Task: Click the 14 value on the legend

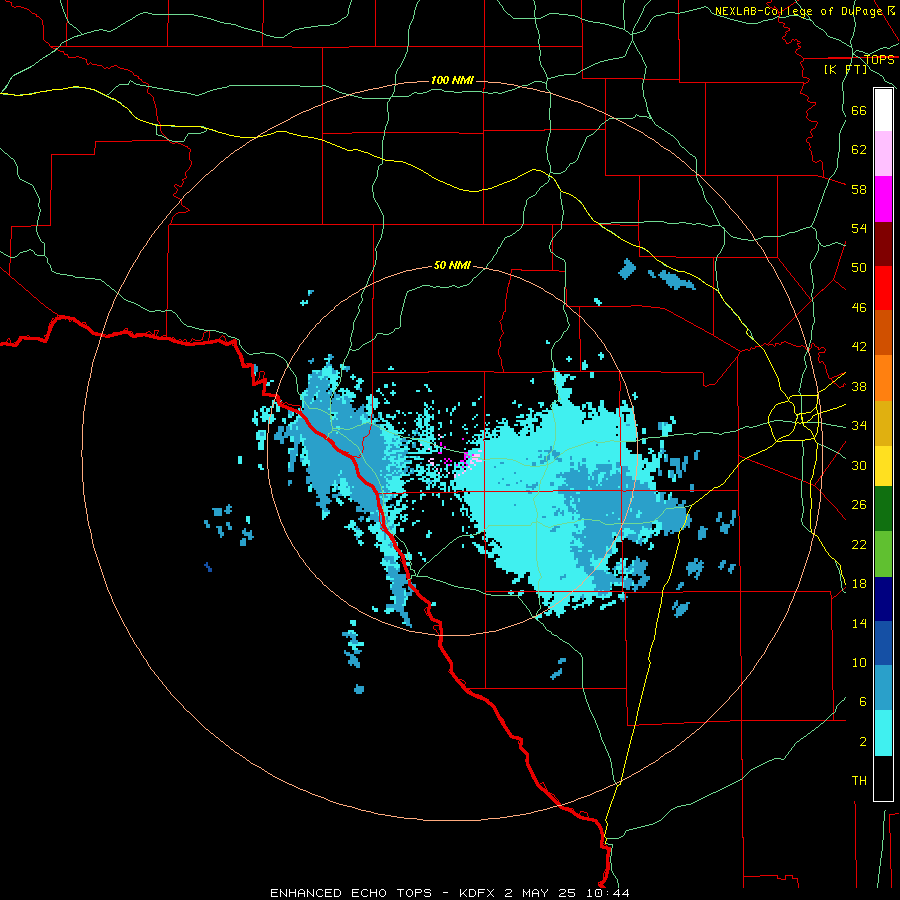Action: tap(859, 623)
